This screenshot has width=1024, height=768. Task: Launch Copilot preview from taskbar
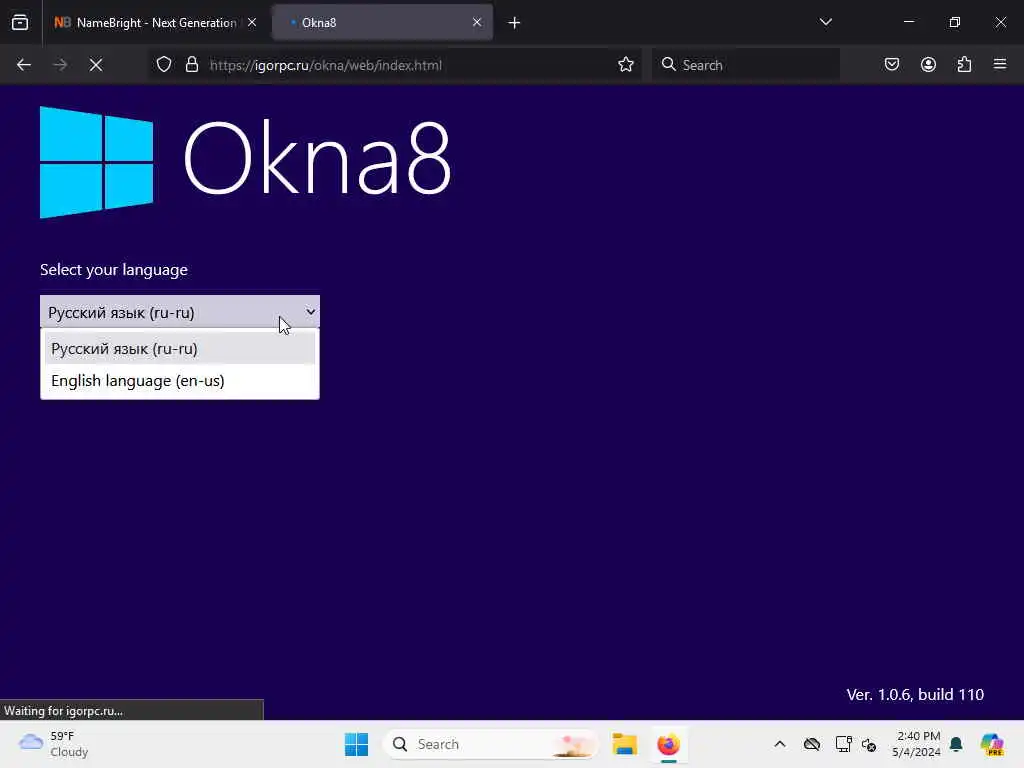click(x=992, y=744)
